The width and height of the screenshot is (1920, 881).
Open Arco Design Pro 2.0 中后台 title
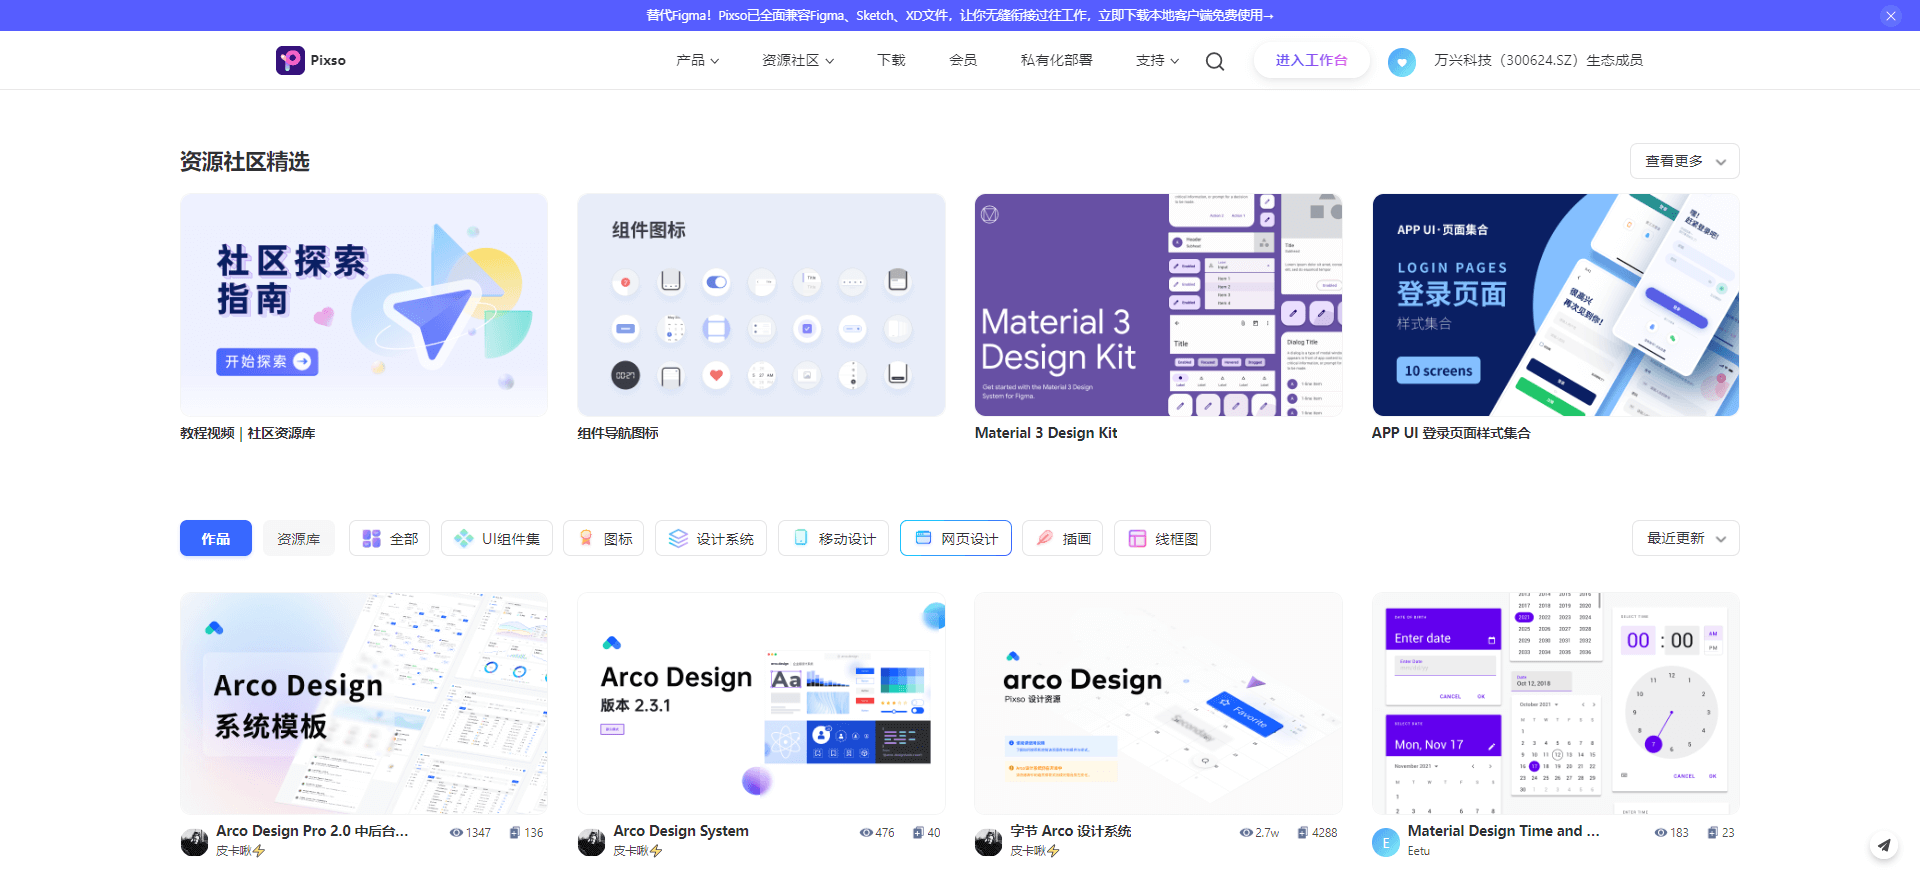[312, 831]
